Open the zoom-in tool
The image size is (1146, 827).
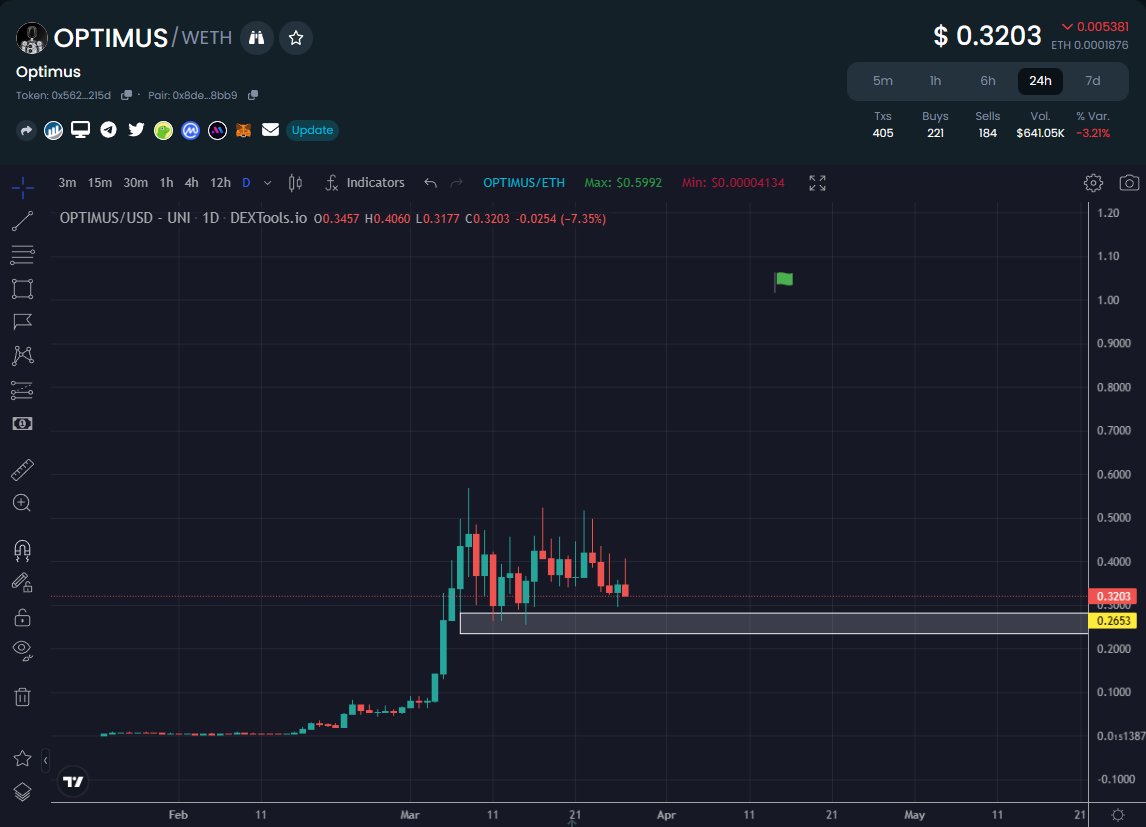coord(21,503)
